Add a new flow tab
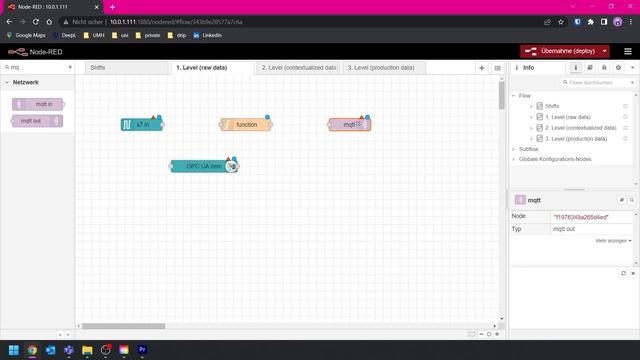 click(482, 68)
